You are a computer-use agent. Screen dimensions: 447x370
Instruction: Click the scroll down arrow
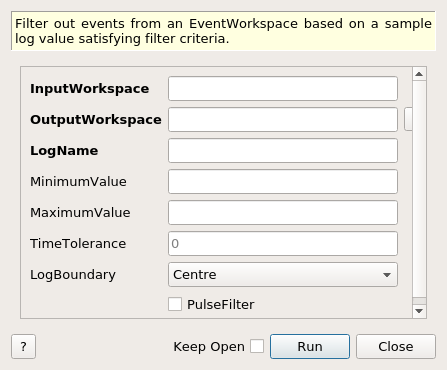tap(419, 311)
